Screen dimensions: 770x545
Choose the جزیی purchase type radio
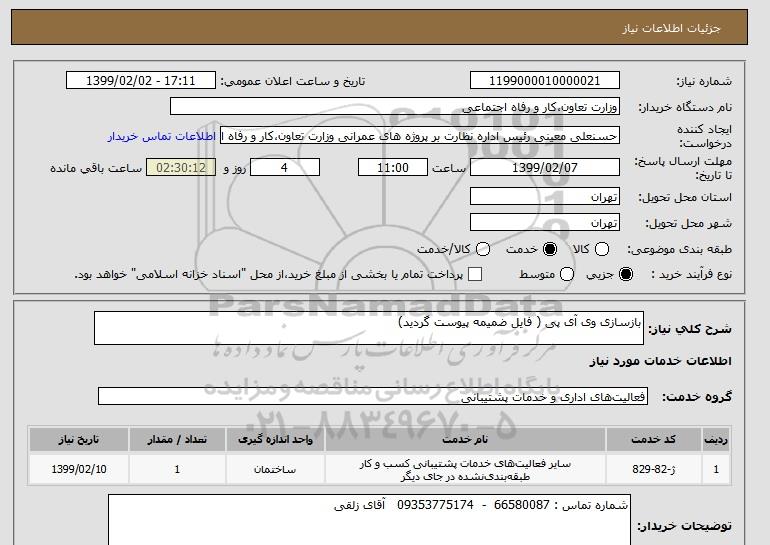point(626,274)
